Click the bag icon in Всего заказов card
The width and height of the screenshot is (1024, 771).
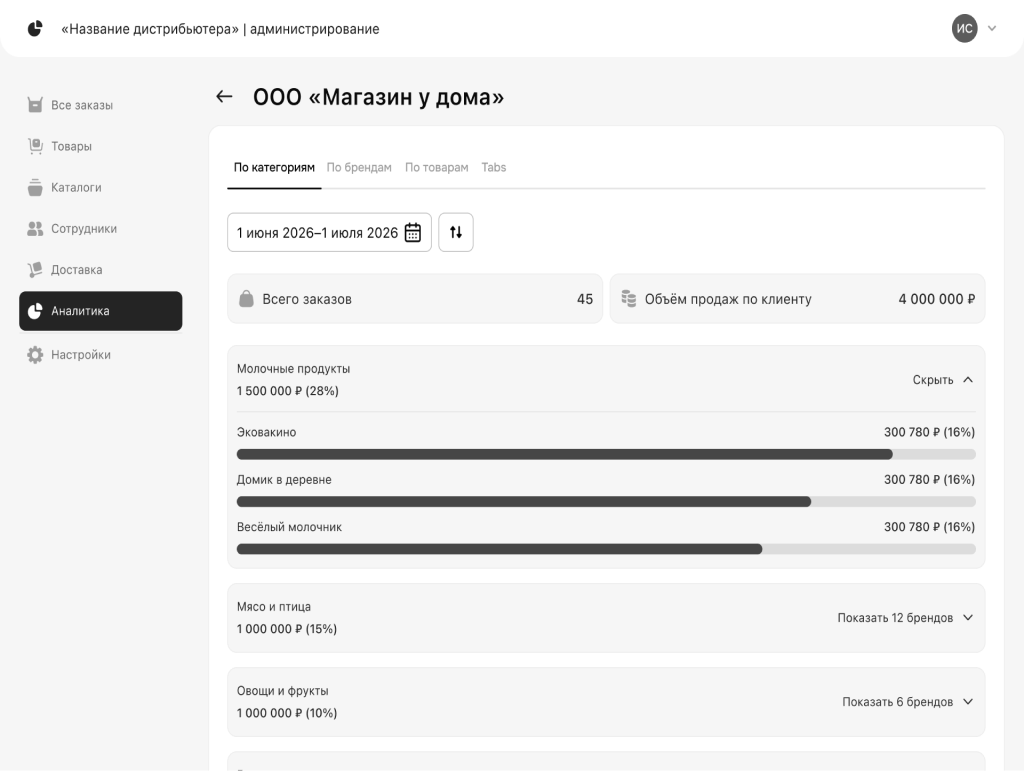click(x=246, y=299)
